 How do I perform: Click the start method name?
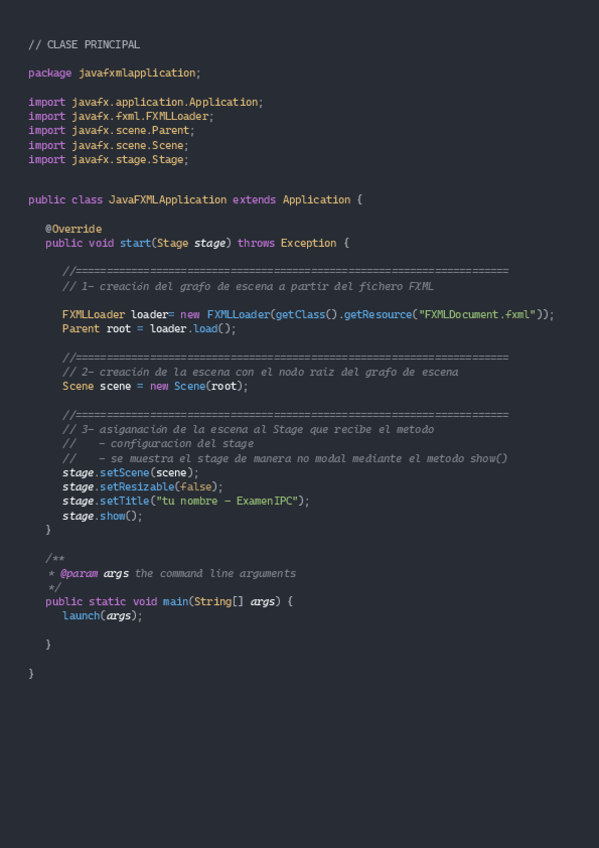135,243
